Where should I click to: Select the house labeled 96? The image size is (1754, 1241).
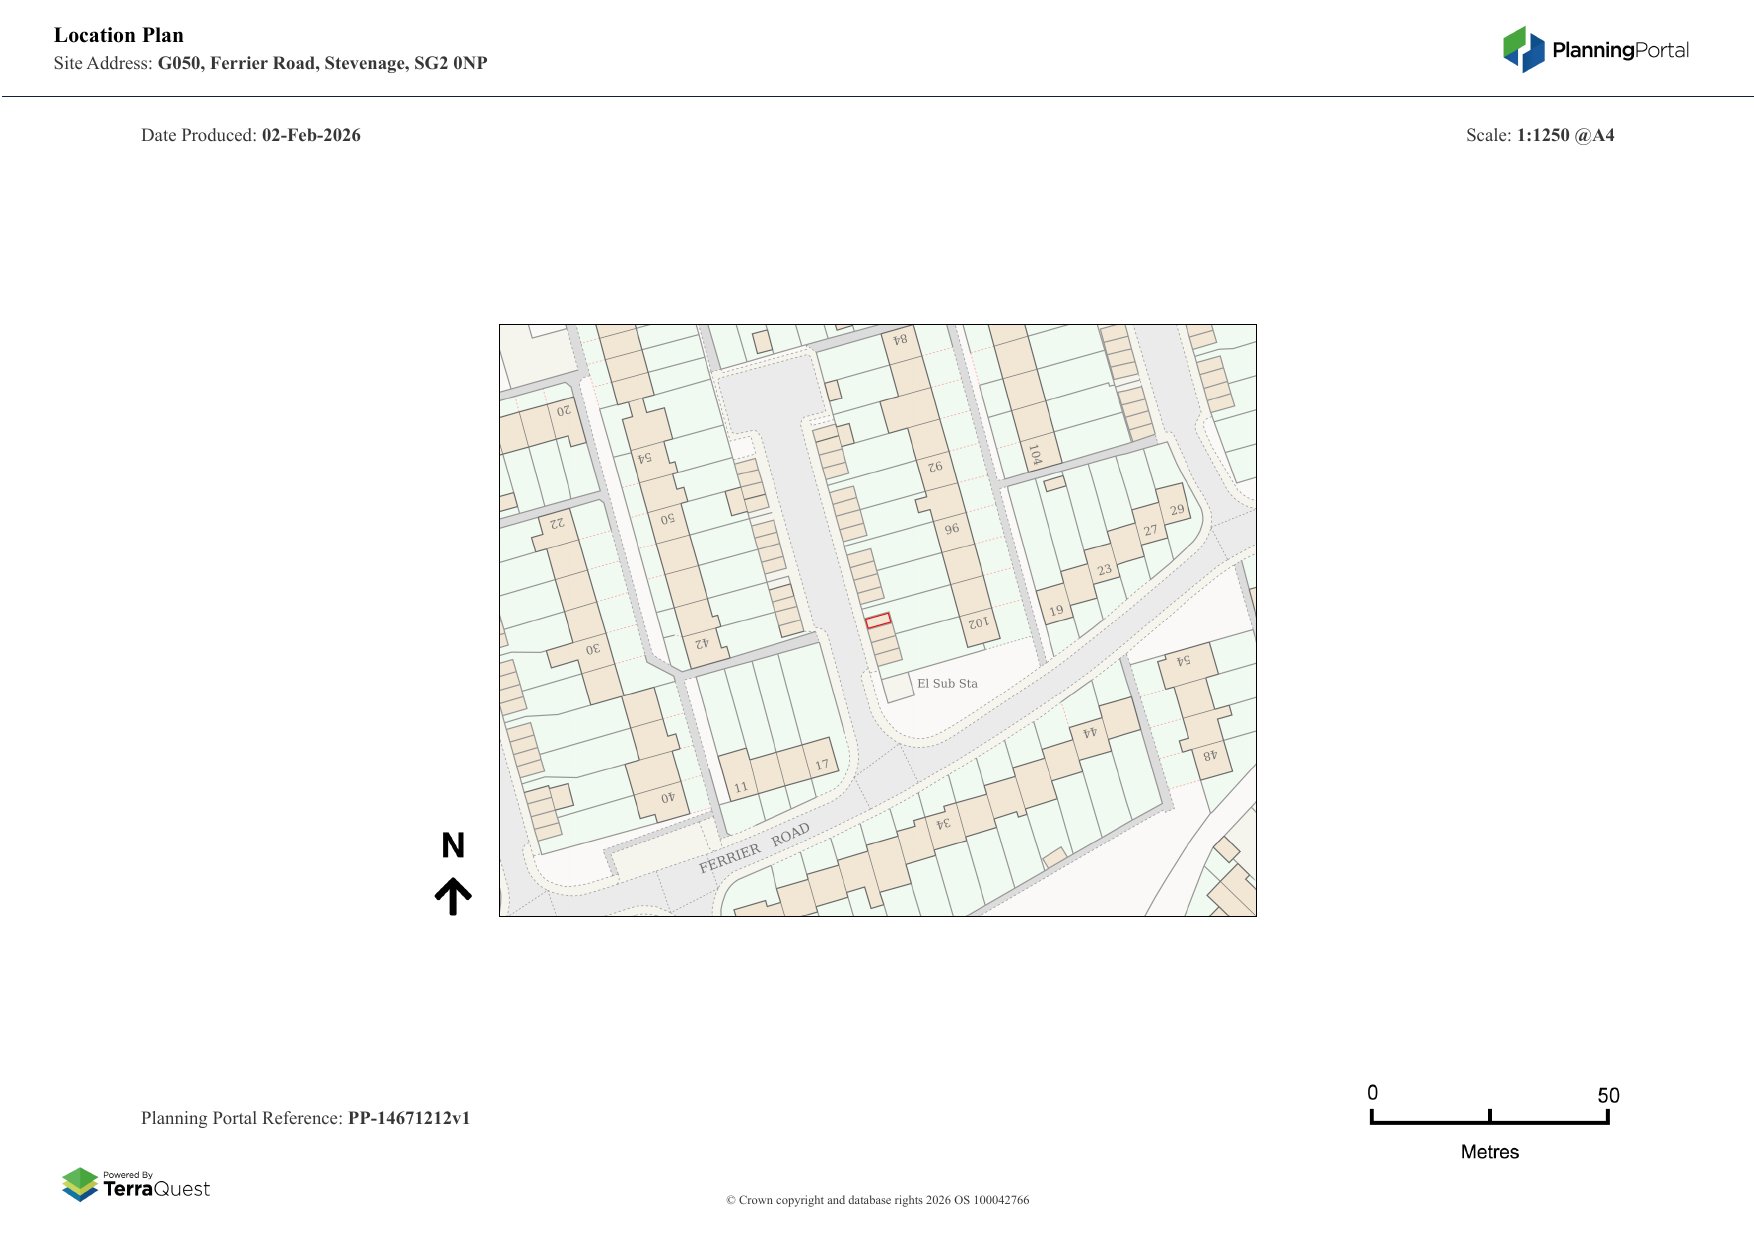pos(951,529)
